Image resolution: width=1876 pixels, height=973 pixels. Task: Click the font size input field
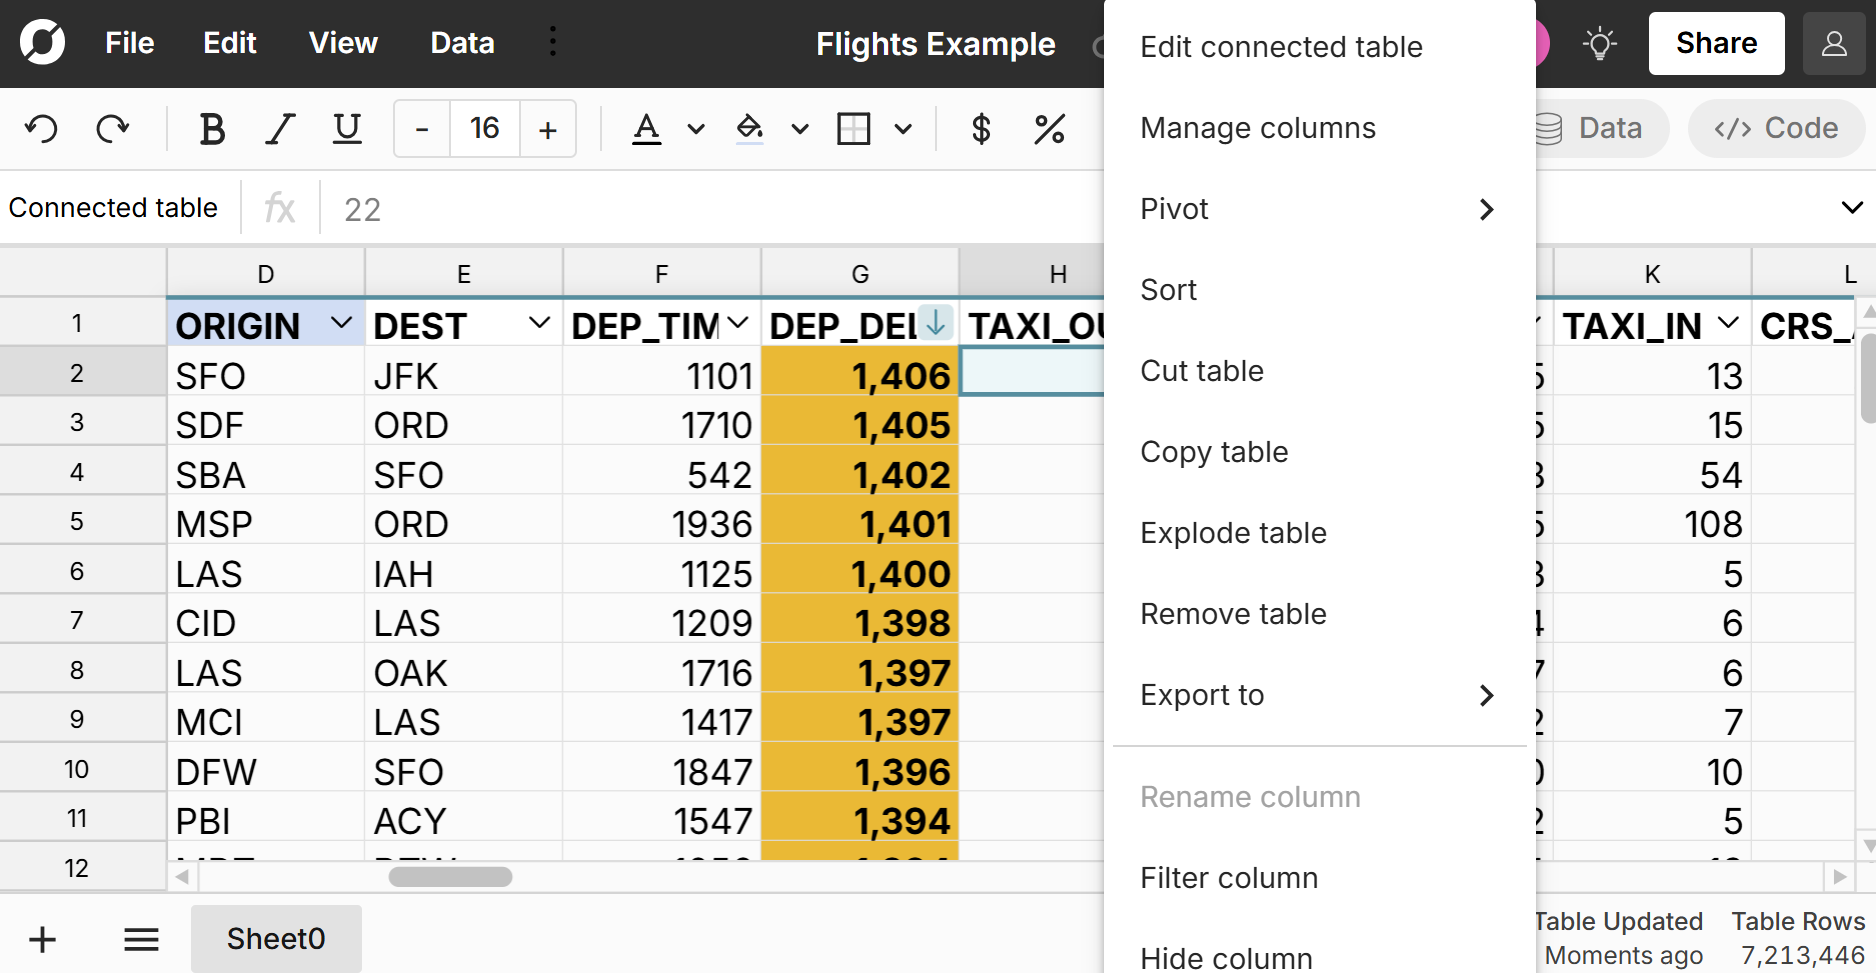point(484,128)
